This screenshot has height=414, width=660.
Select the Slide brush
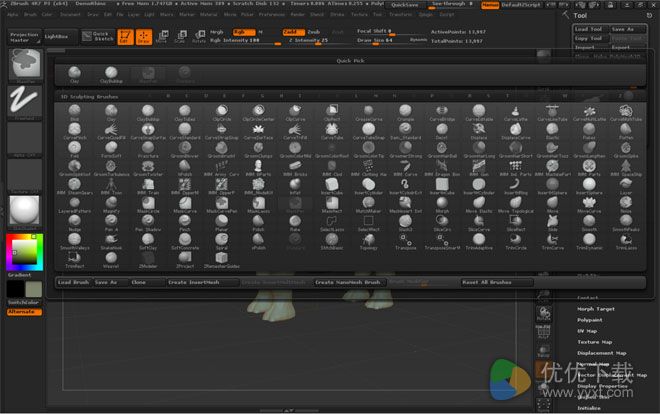(x=552, y=223)
